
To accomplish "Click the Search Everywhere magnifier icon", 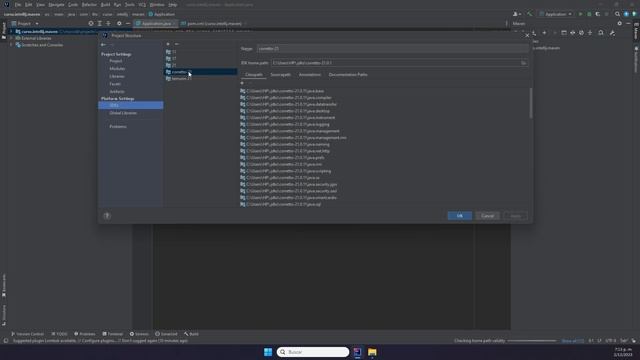I will tap(617, 14).
